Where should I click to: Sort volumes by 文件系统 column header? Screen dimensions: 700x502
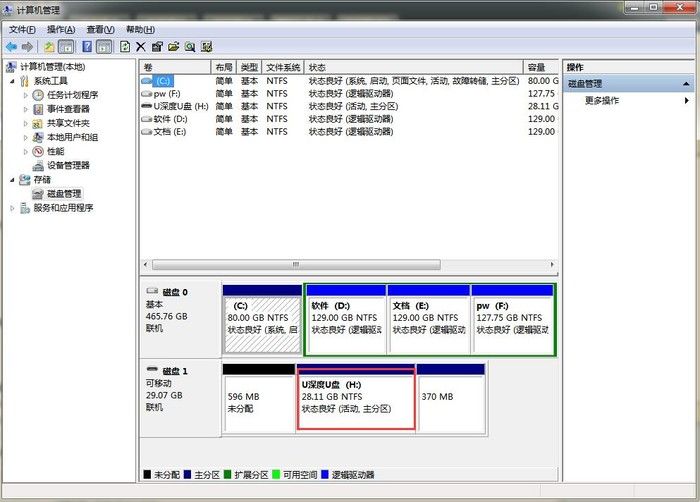coord(283,67)
